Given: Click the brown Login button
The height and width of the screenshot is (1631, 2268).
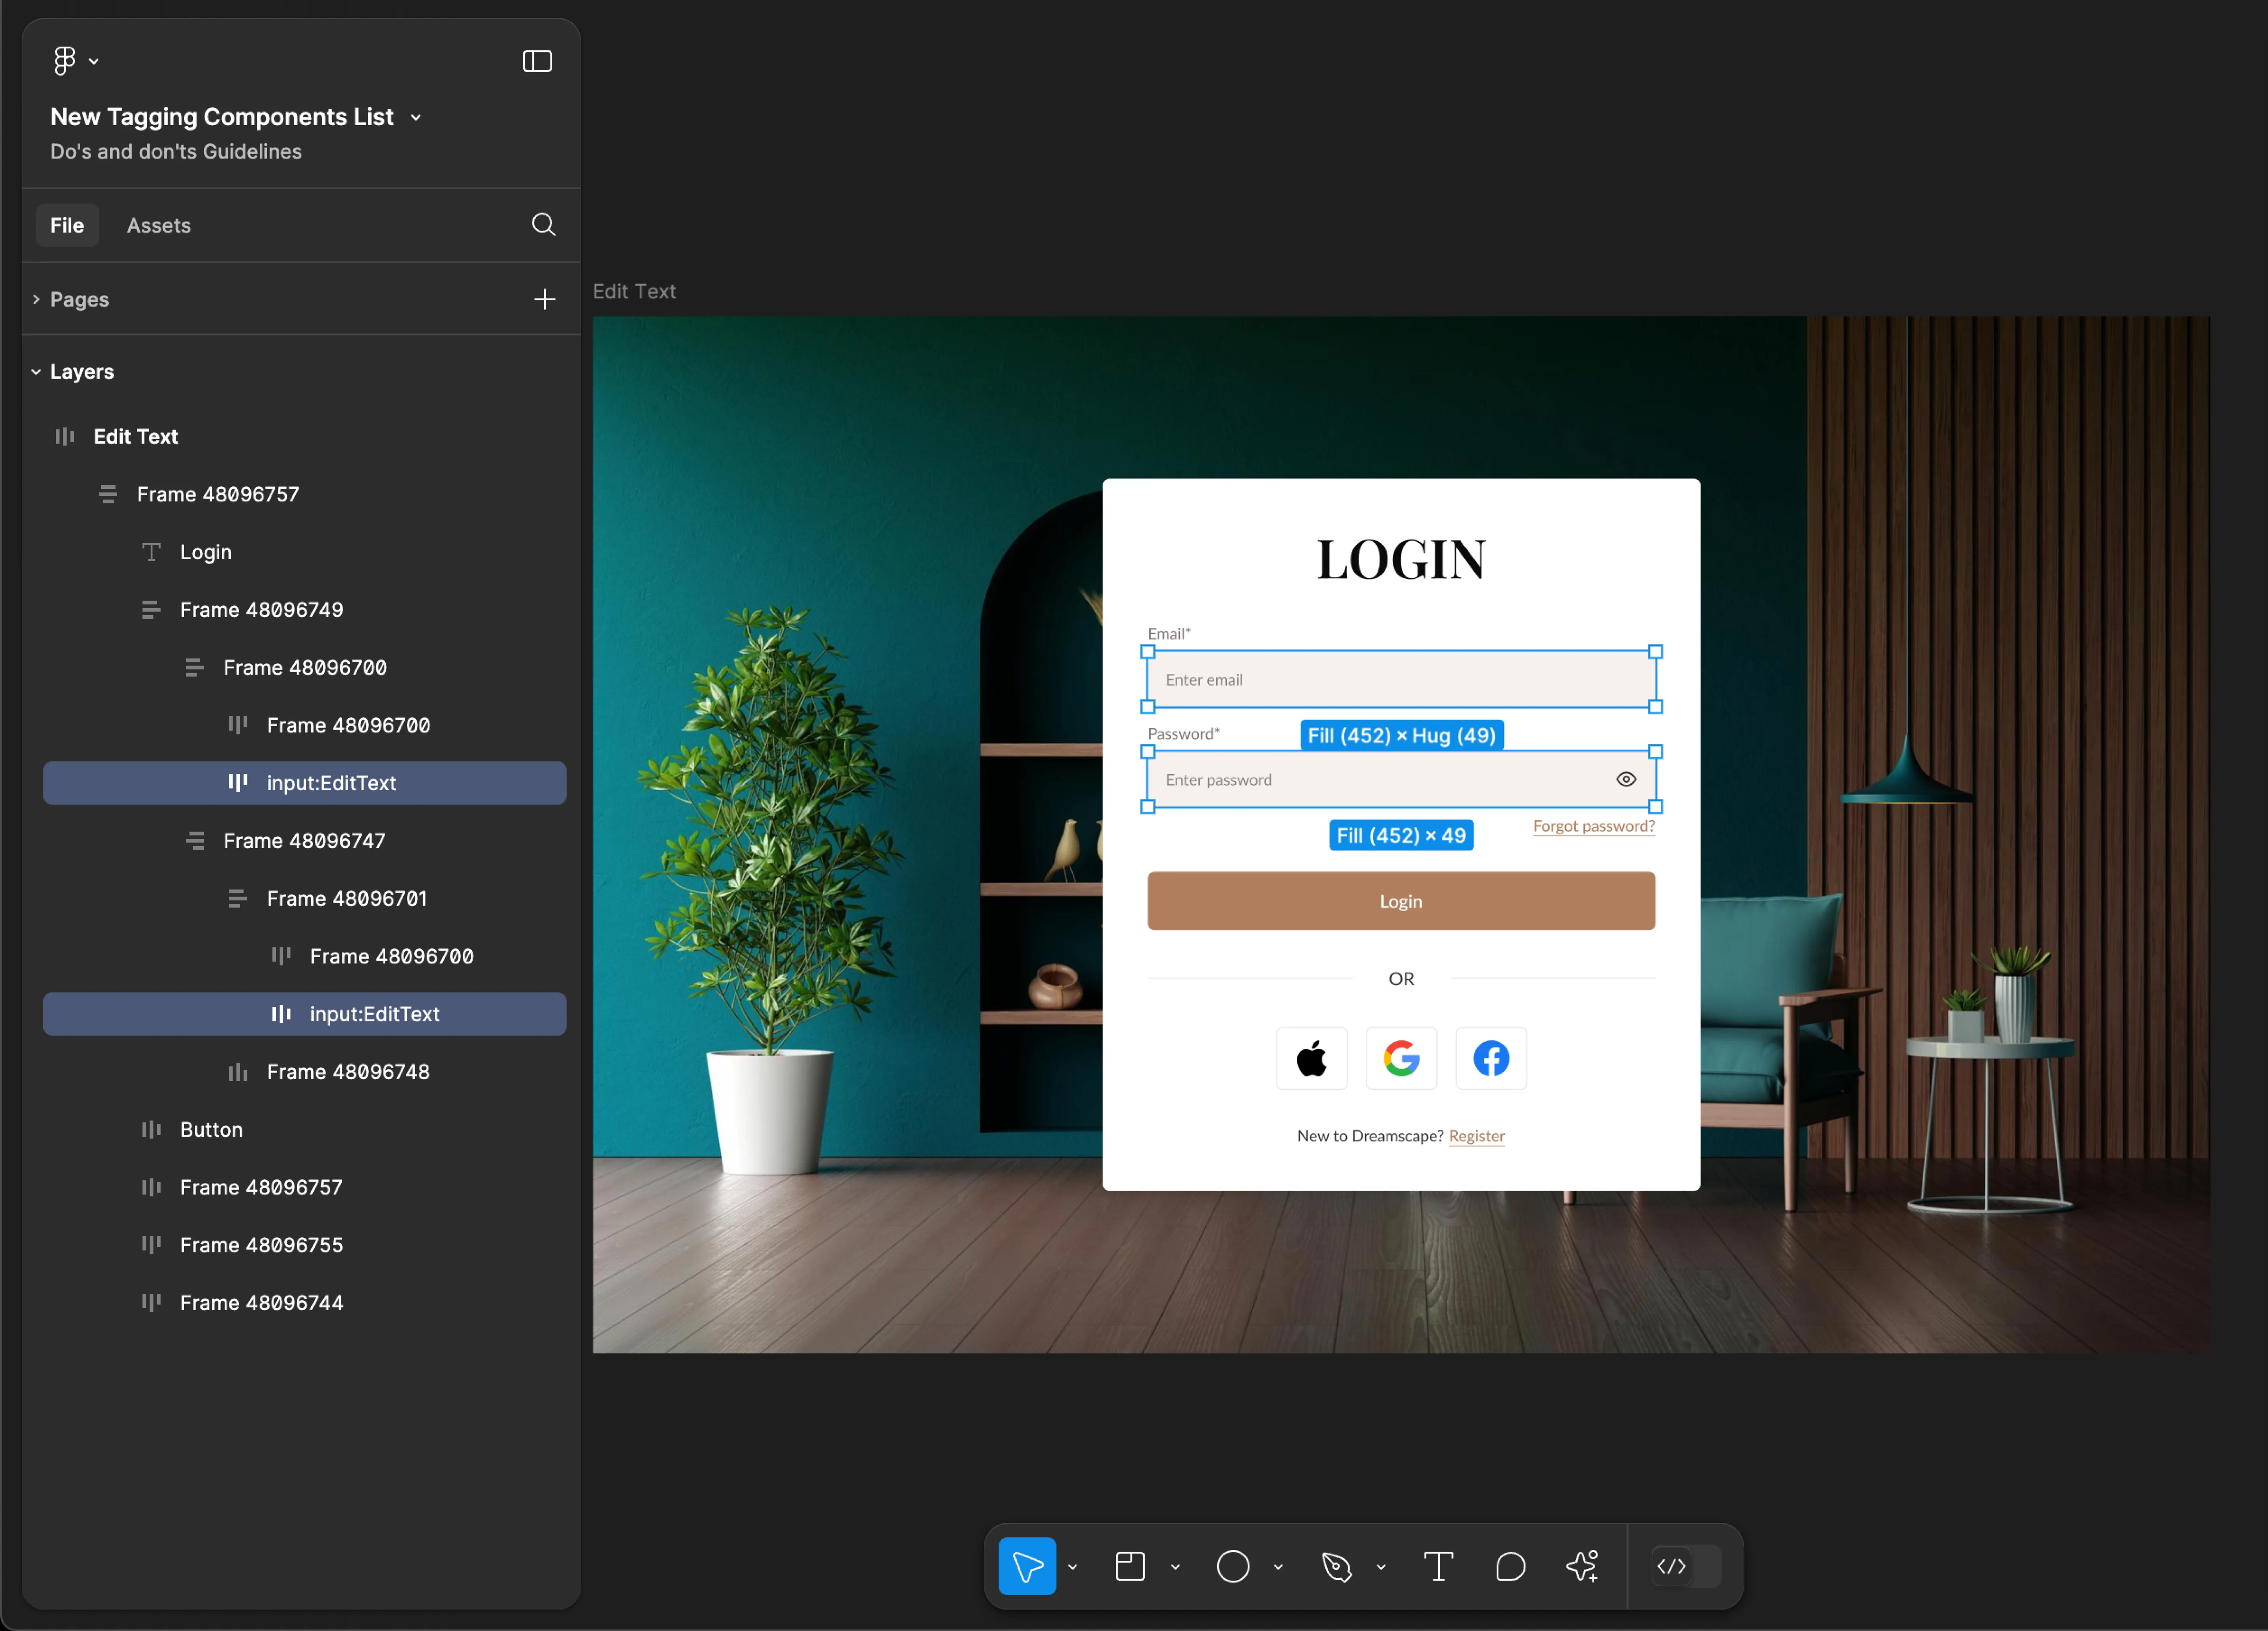Looking at the screenshot, I should pyautogui.click(x=1401, y=901).
